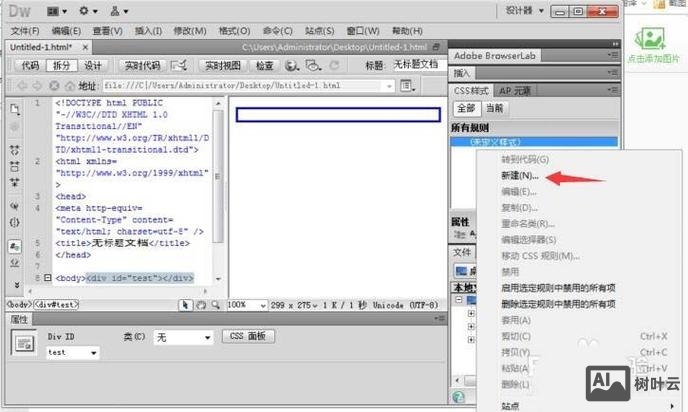
Task: Select the zoom magnifier tool in status bar
Action: click(215, 305)
